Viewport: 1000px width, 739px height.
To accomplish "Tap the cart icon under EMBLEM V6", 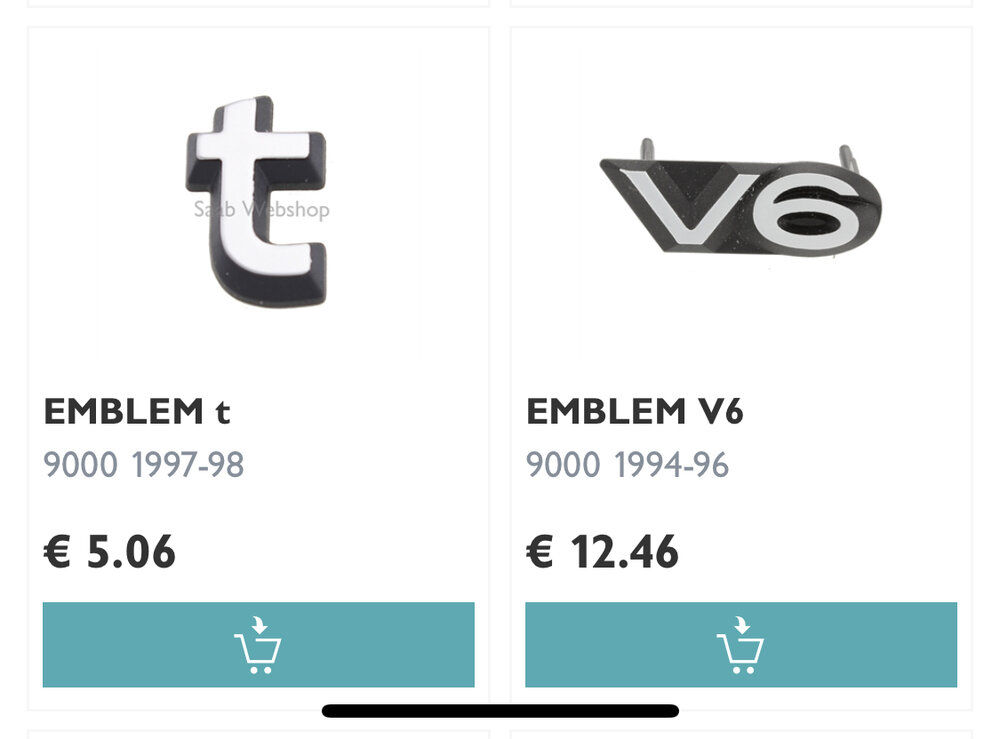I will [x=740, y=645].
